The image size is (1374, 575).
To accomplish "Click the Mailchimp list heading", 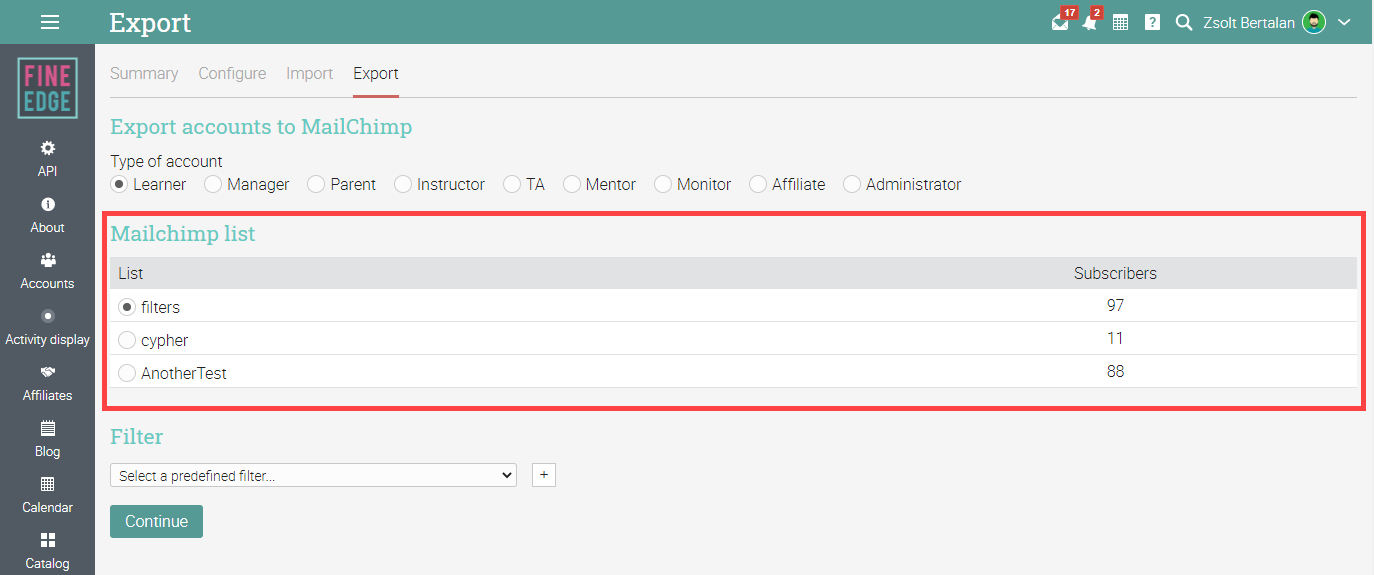I will pyautogui.click(x=183, y=234).
